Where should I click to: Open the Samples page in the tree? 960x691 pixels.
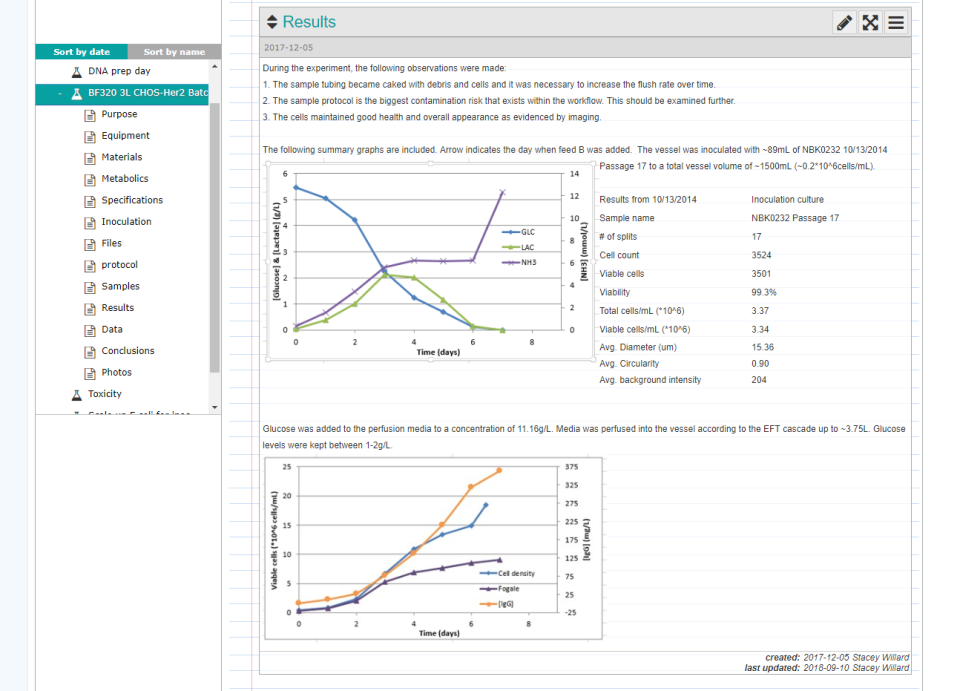click(121, 286)
